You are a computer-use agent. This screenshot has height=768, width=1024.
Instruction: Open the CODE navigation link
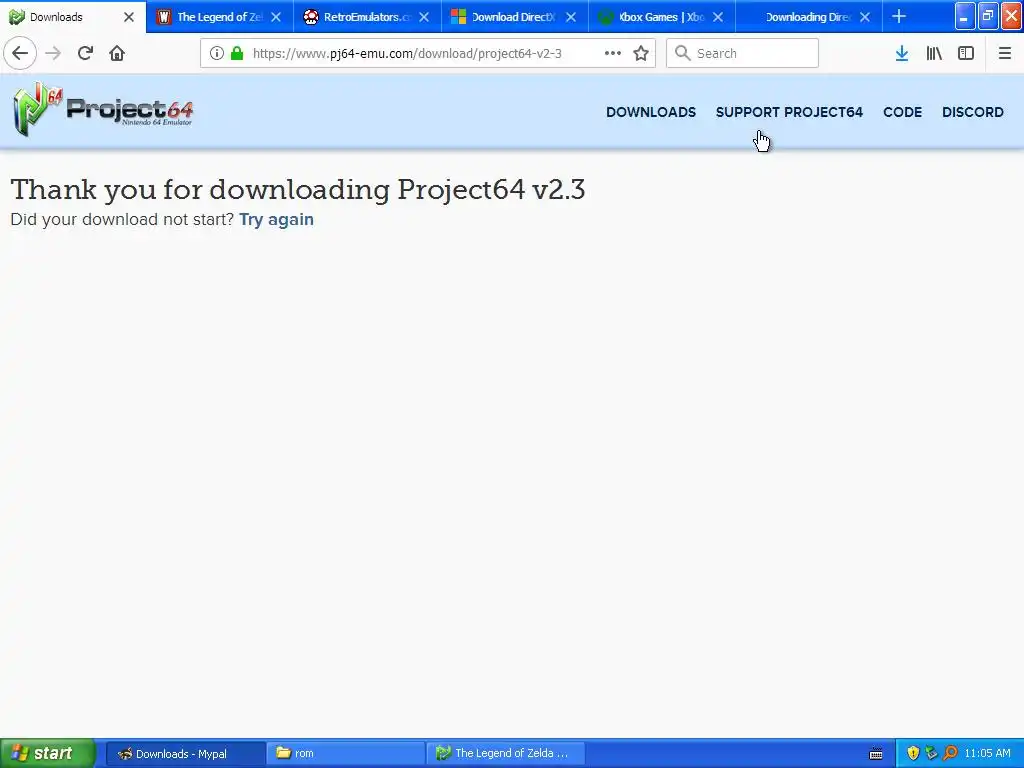click(x=902, y=112)
